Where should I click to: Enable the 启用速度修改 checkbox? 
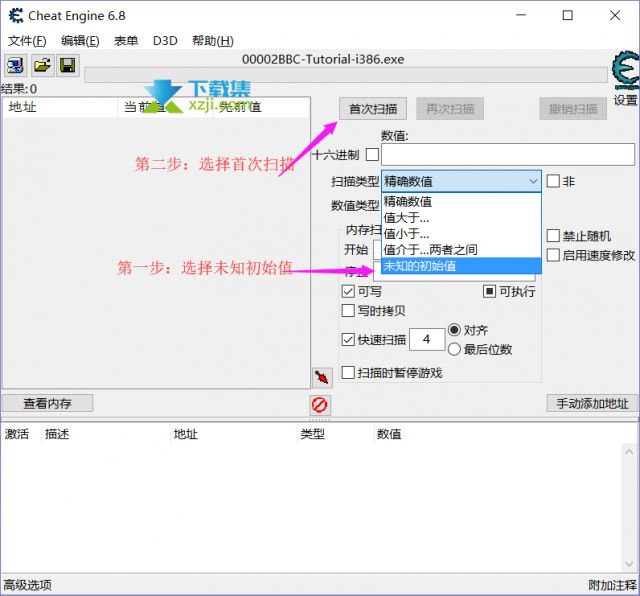553,255
